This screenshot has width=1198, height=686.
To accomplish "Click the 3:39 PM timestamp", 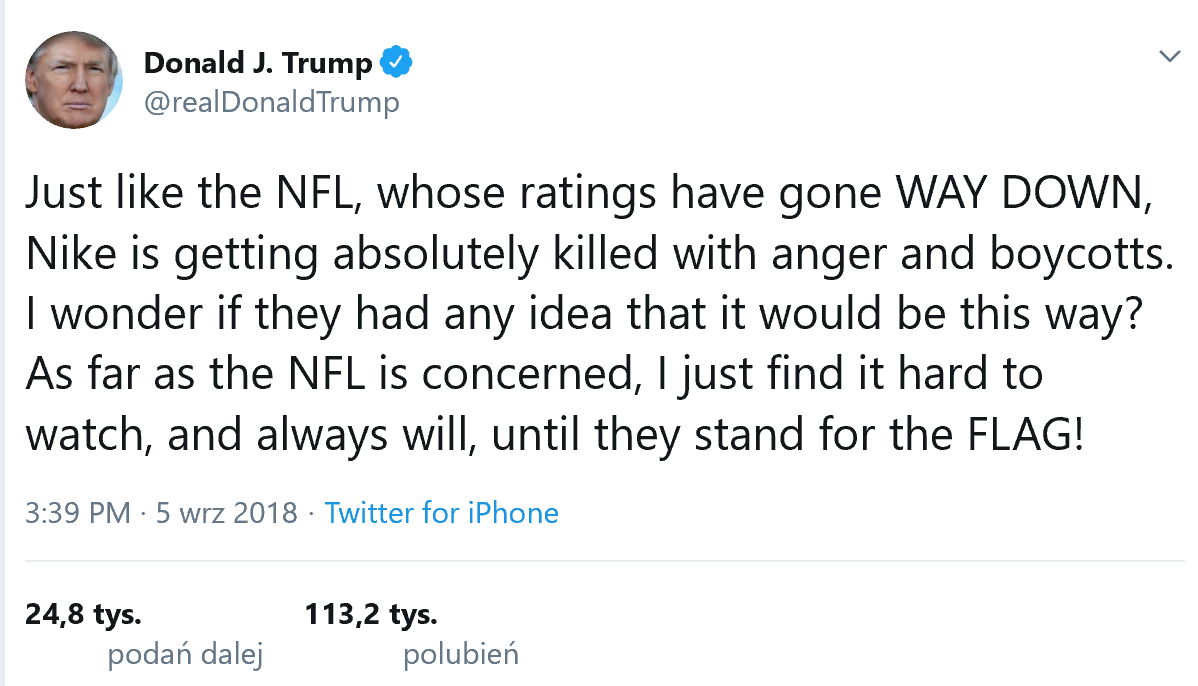I will coord(78,513).
